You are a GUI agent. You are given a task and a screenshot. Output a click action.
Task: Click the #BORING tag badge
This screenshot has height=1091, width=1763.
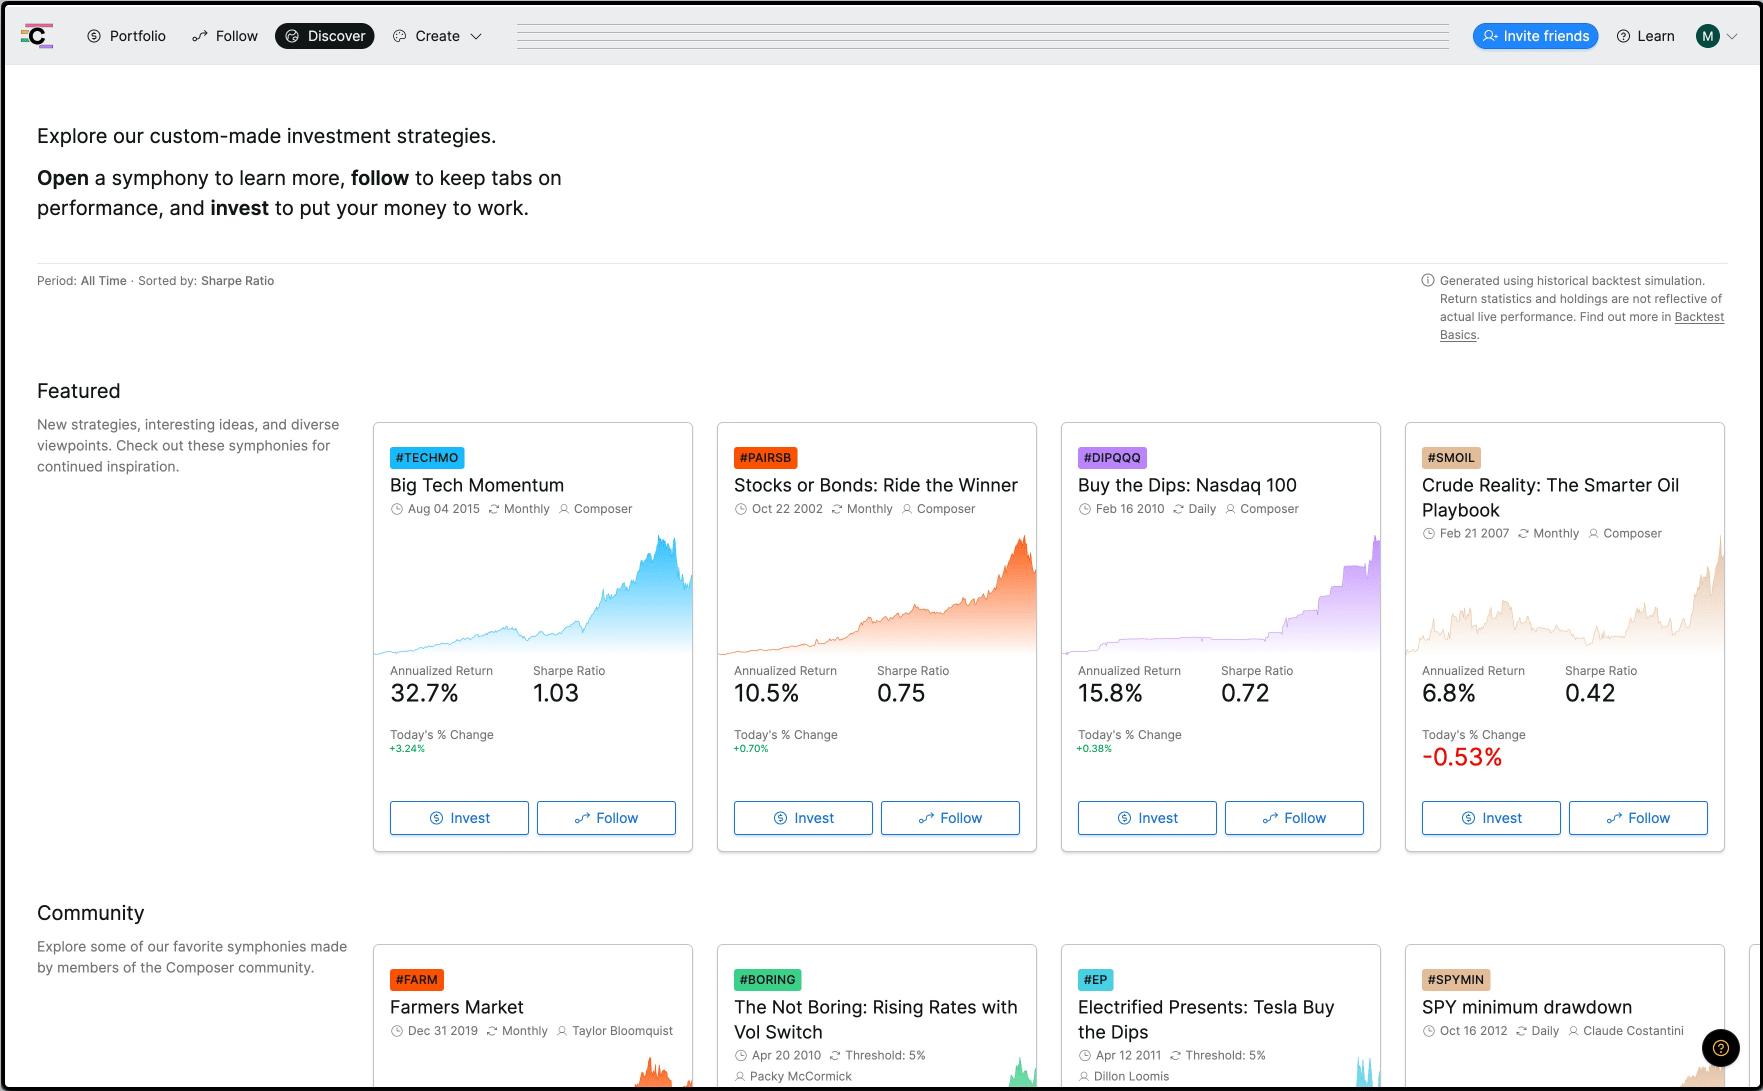767,980
